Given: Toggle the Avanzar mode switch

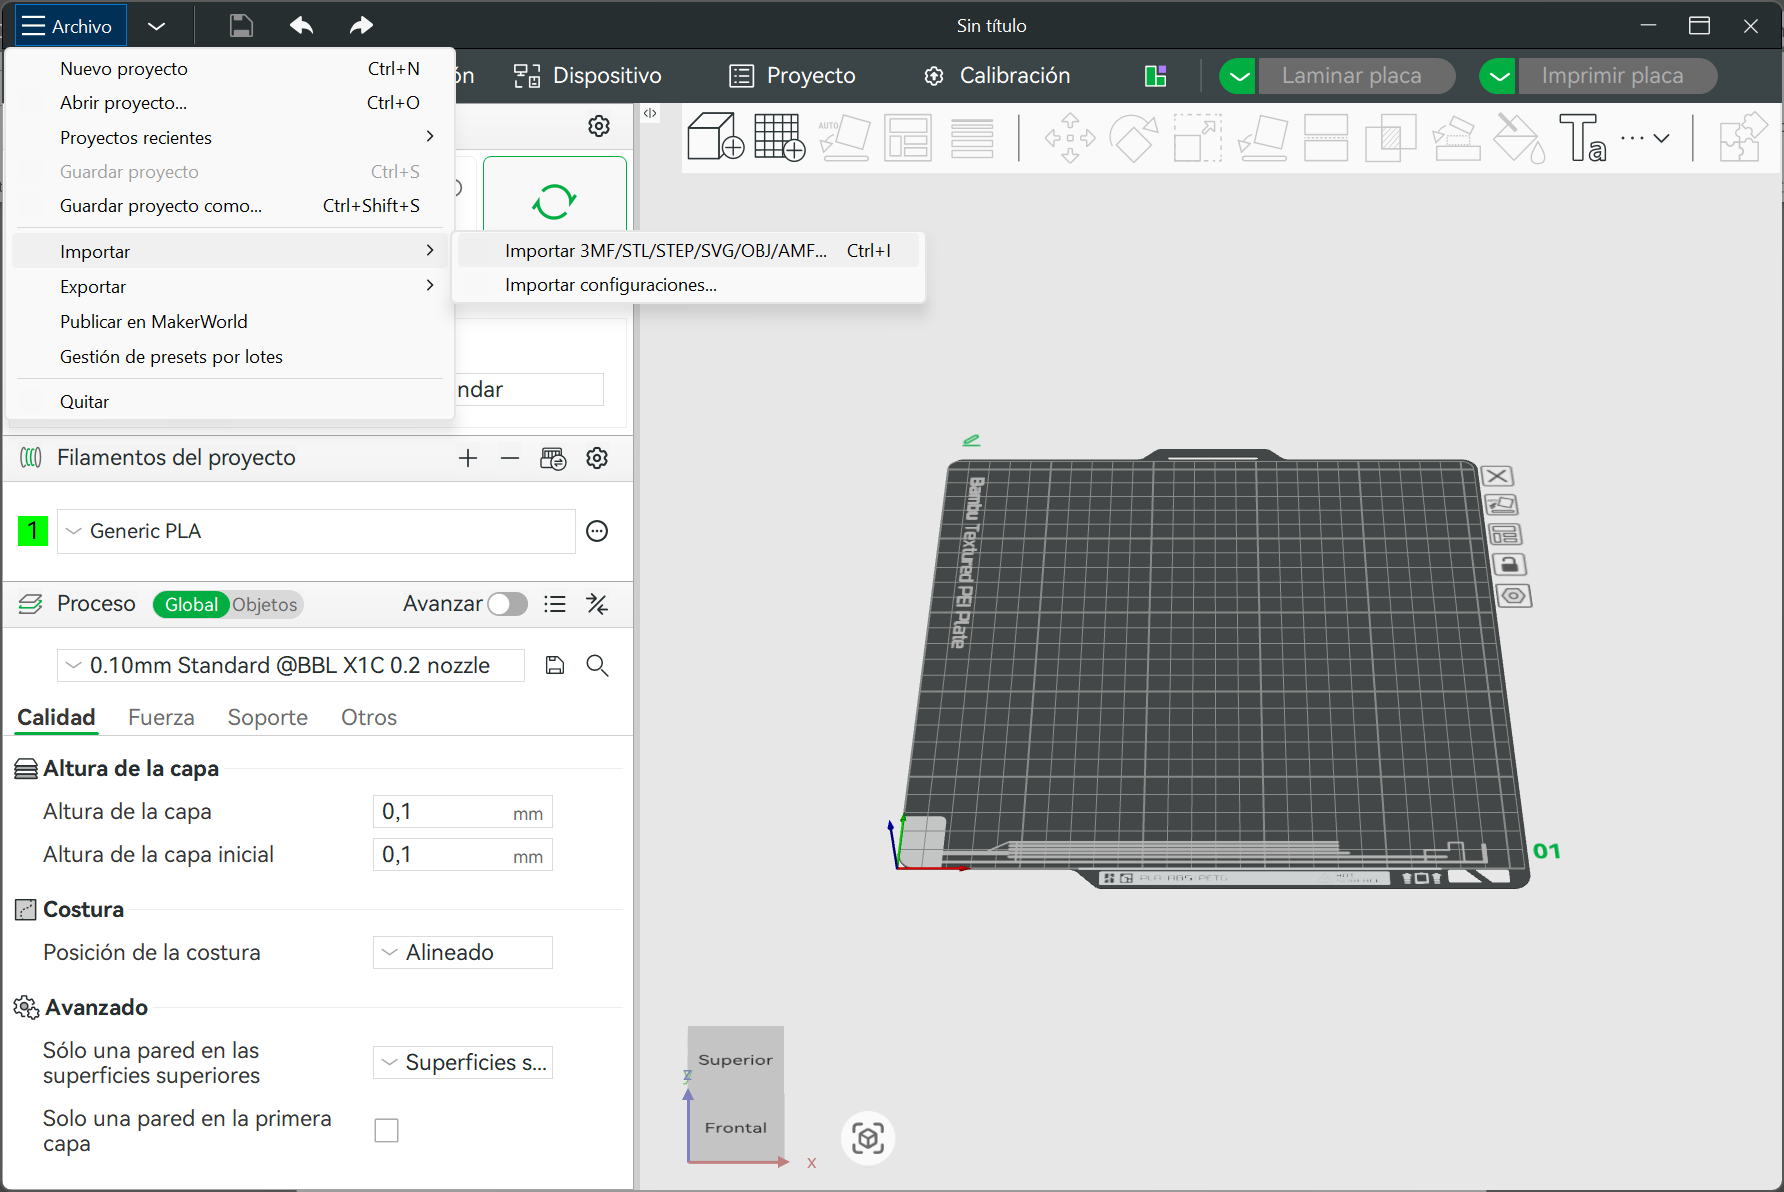Looking at the screenshot, I should pos(507,604).
